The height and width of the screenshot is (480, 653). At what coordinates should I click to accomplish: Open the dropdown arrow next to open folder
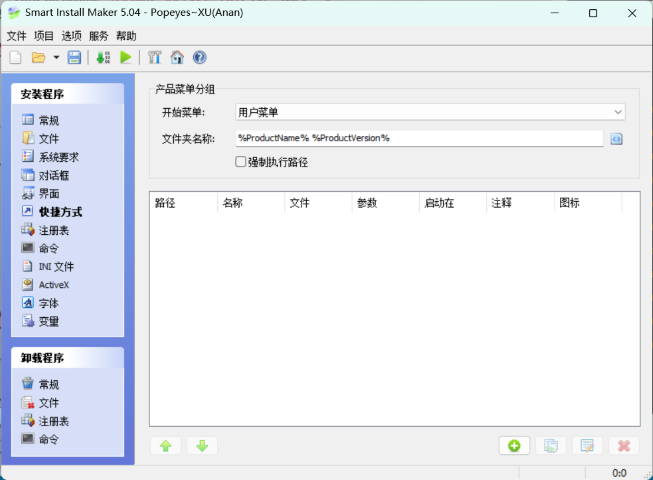56,58
